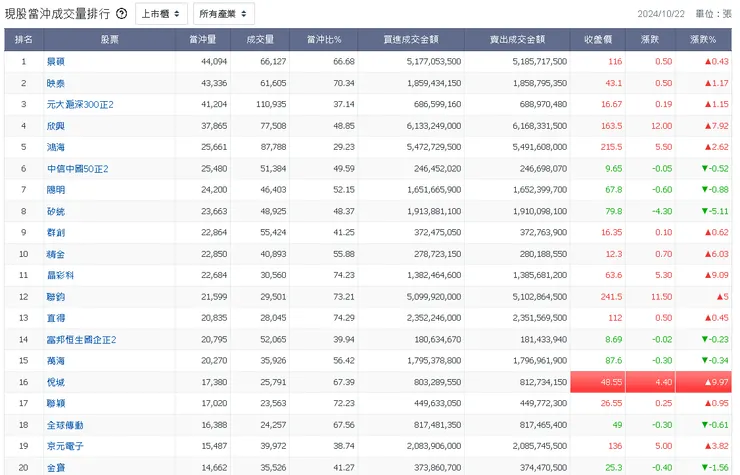Viewport: 740px width, 475px height.
Task: Open stock link 映泰
Action: point(56,83)
